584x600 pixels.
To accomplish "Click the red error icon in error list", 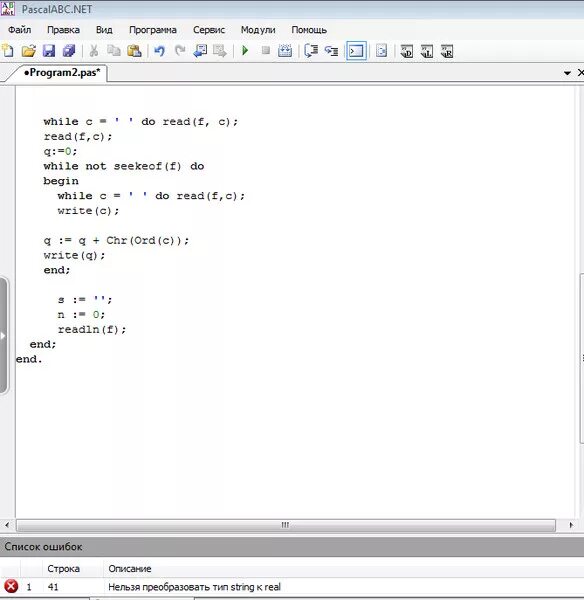I will [11, 586].
